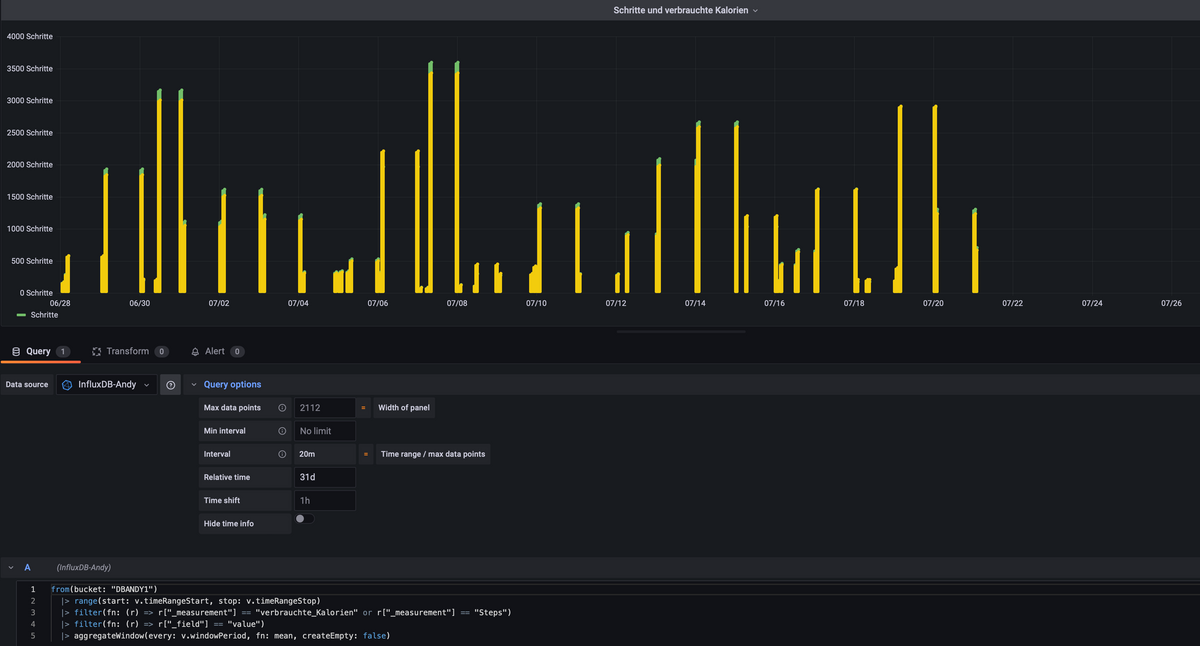Click the Schritte legend label
This screenshot has height=646, width=1200.
pyautogui.click(x=44, y=315)
